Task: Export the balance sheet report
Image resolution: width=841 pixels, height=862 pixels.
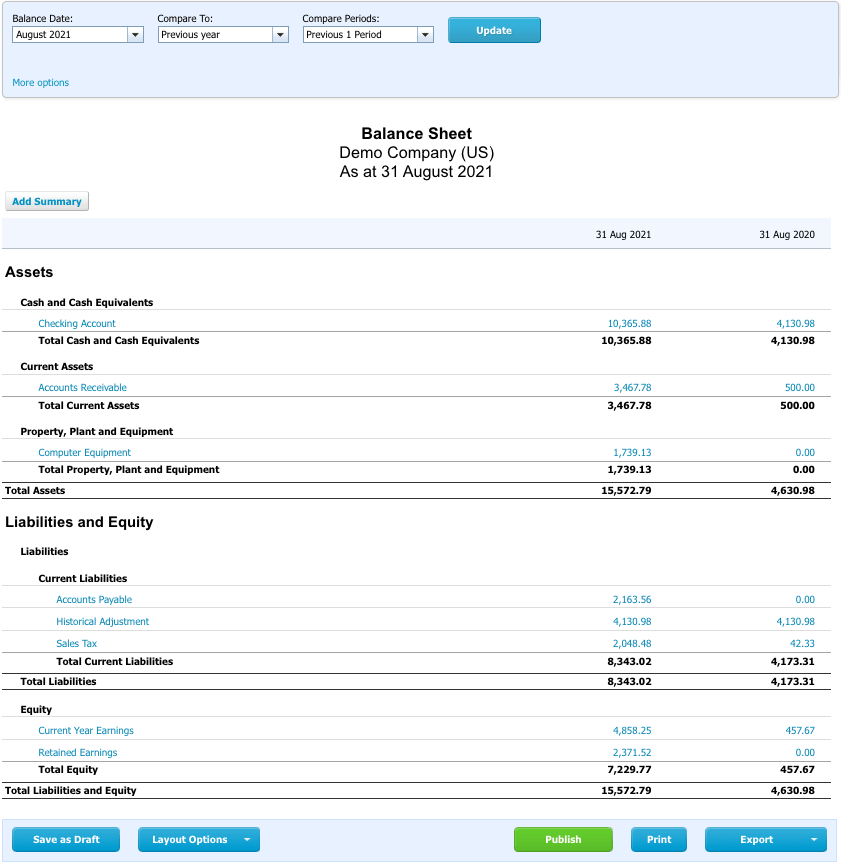Action: 755,839
